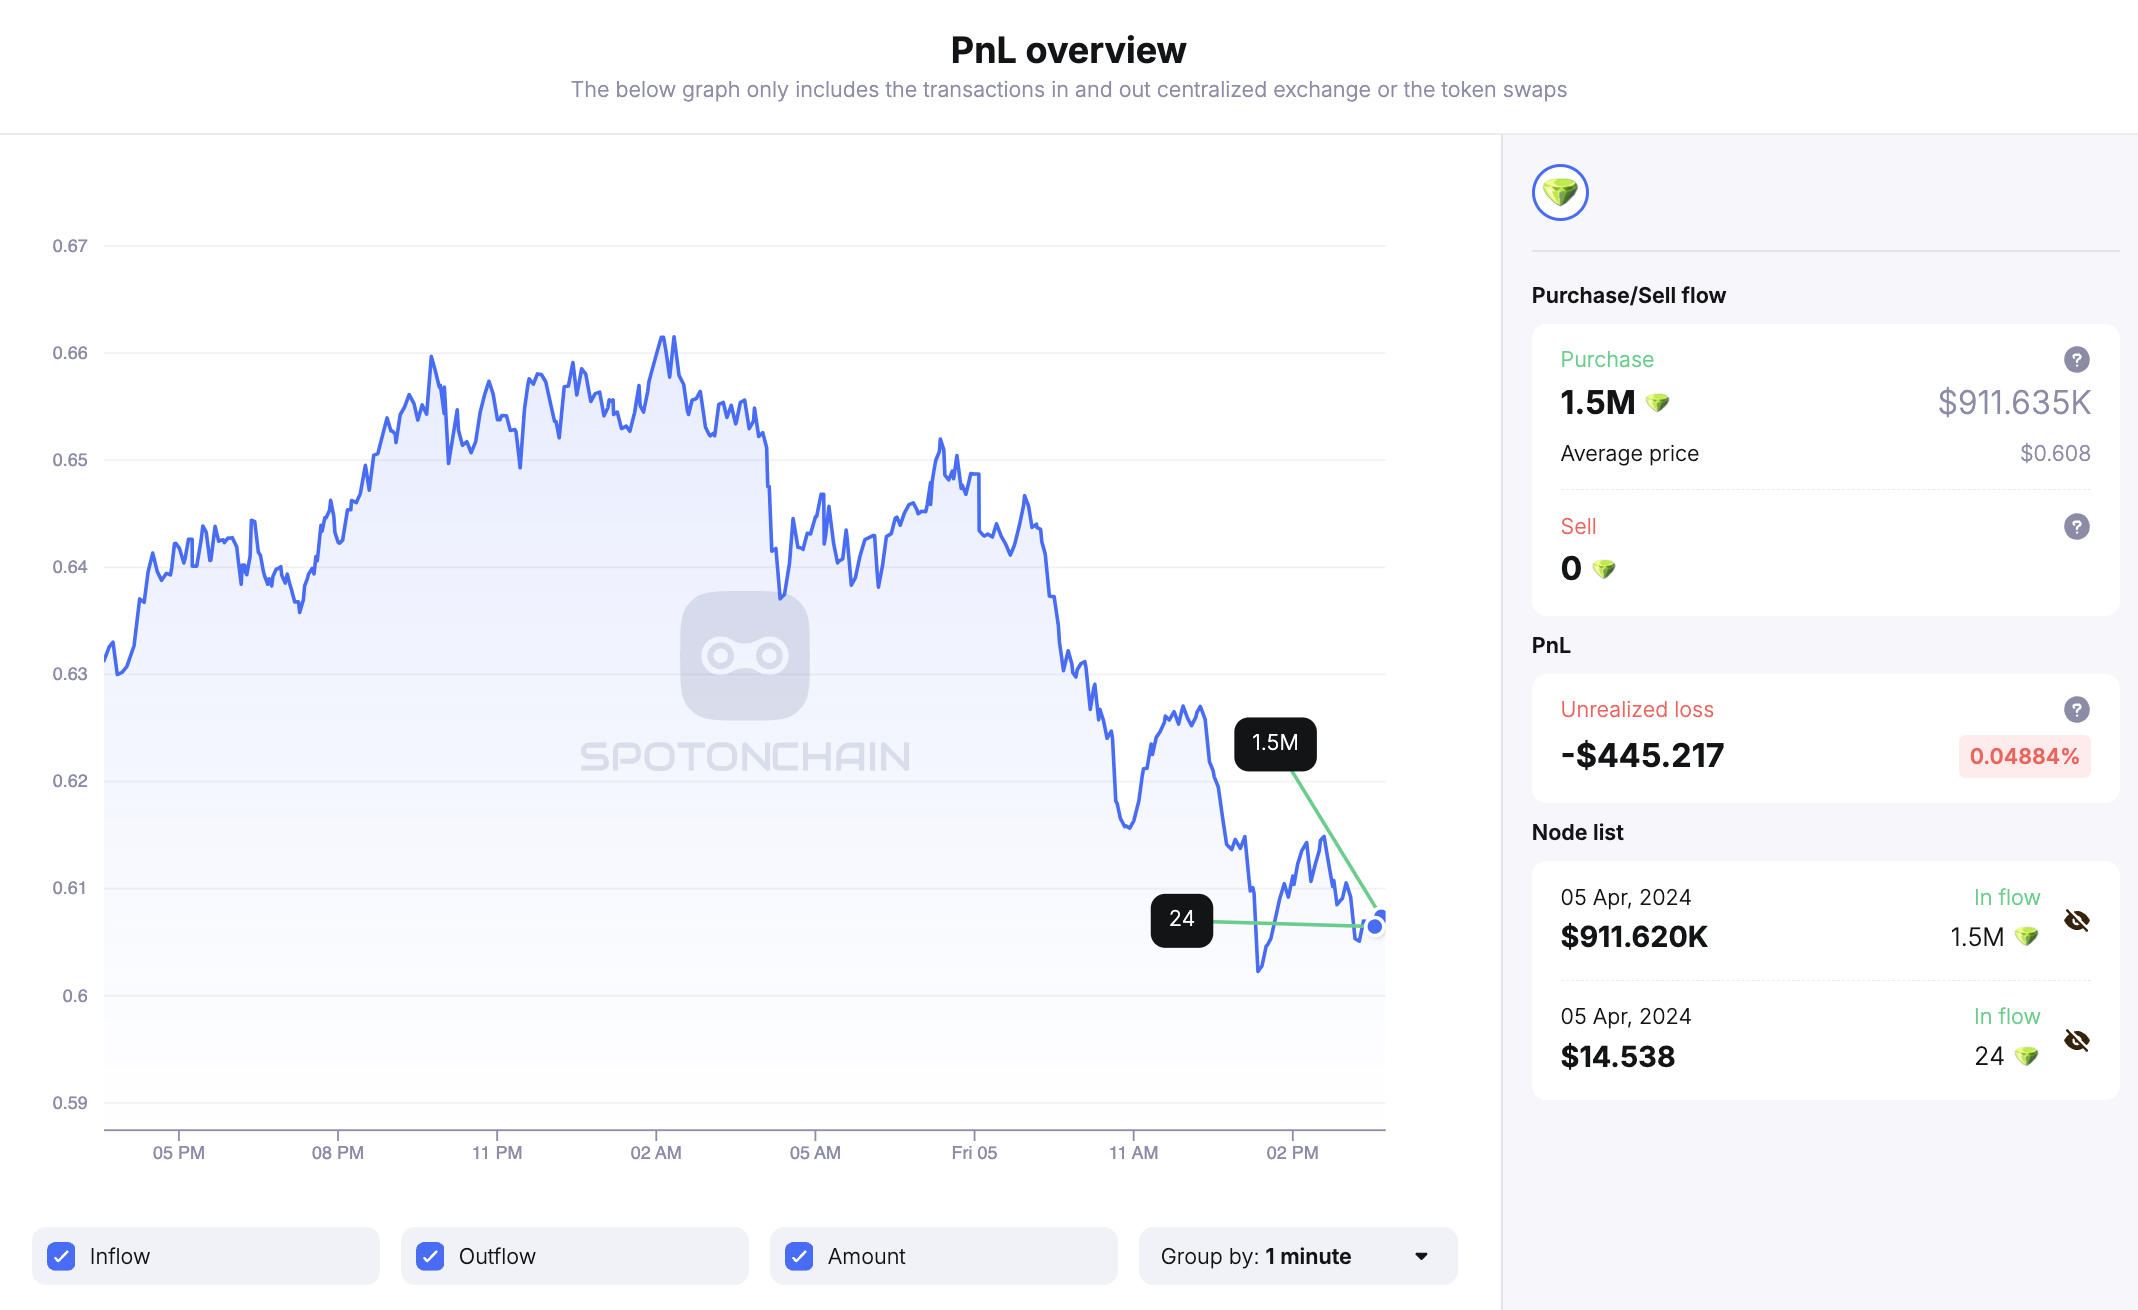This screenshot has width=2138, height=1310.
Task: Disable the Outflow checkbox
Action: (430, 1255)
